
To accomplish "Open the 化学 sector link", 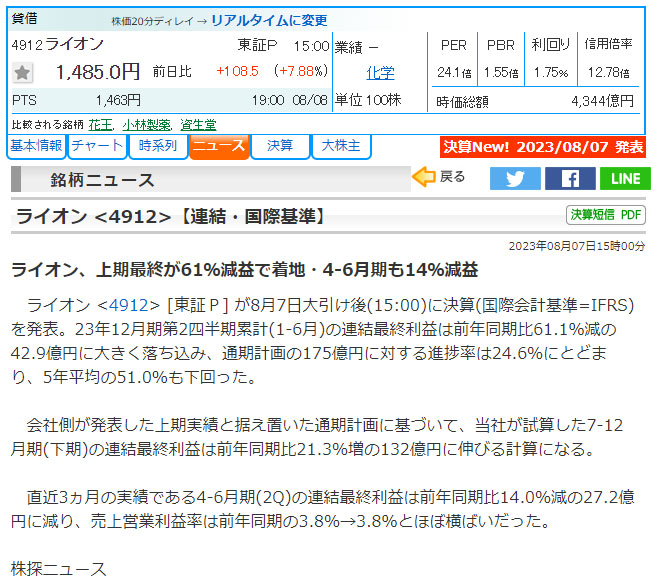I will click(x=380, y=73).
